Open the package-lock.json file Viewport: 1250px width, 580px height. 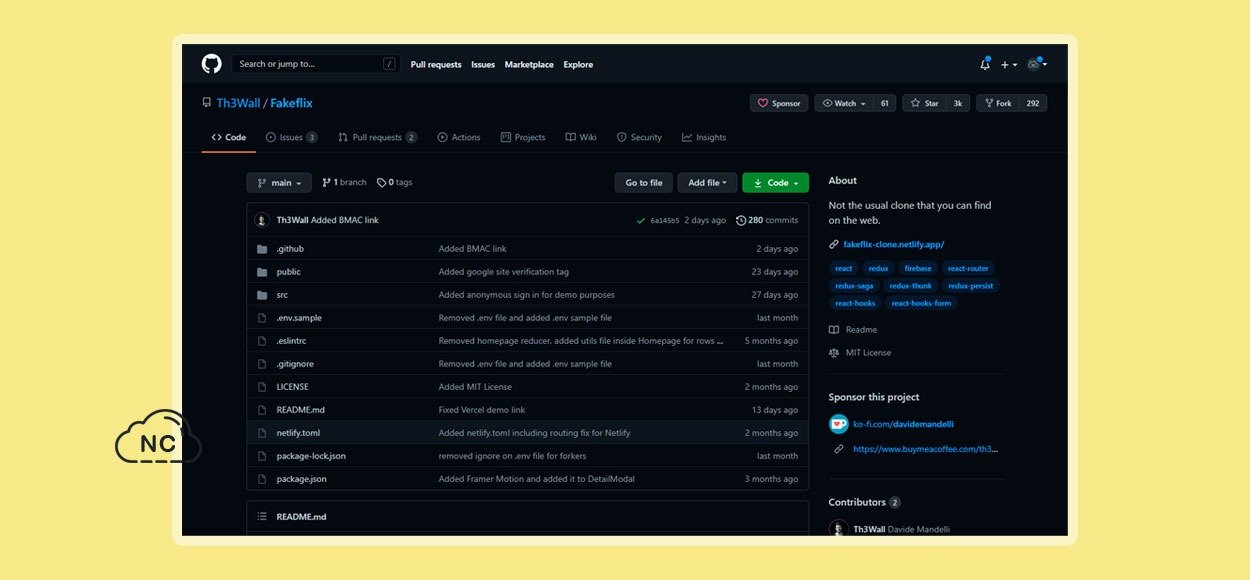tap(311, 456)
